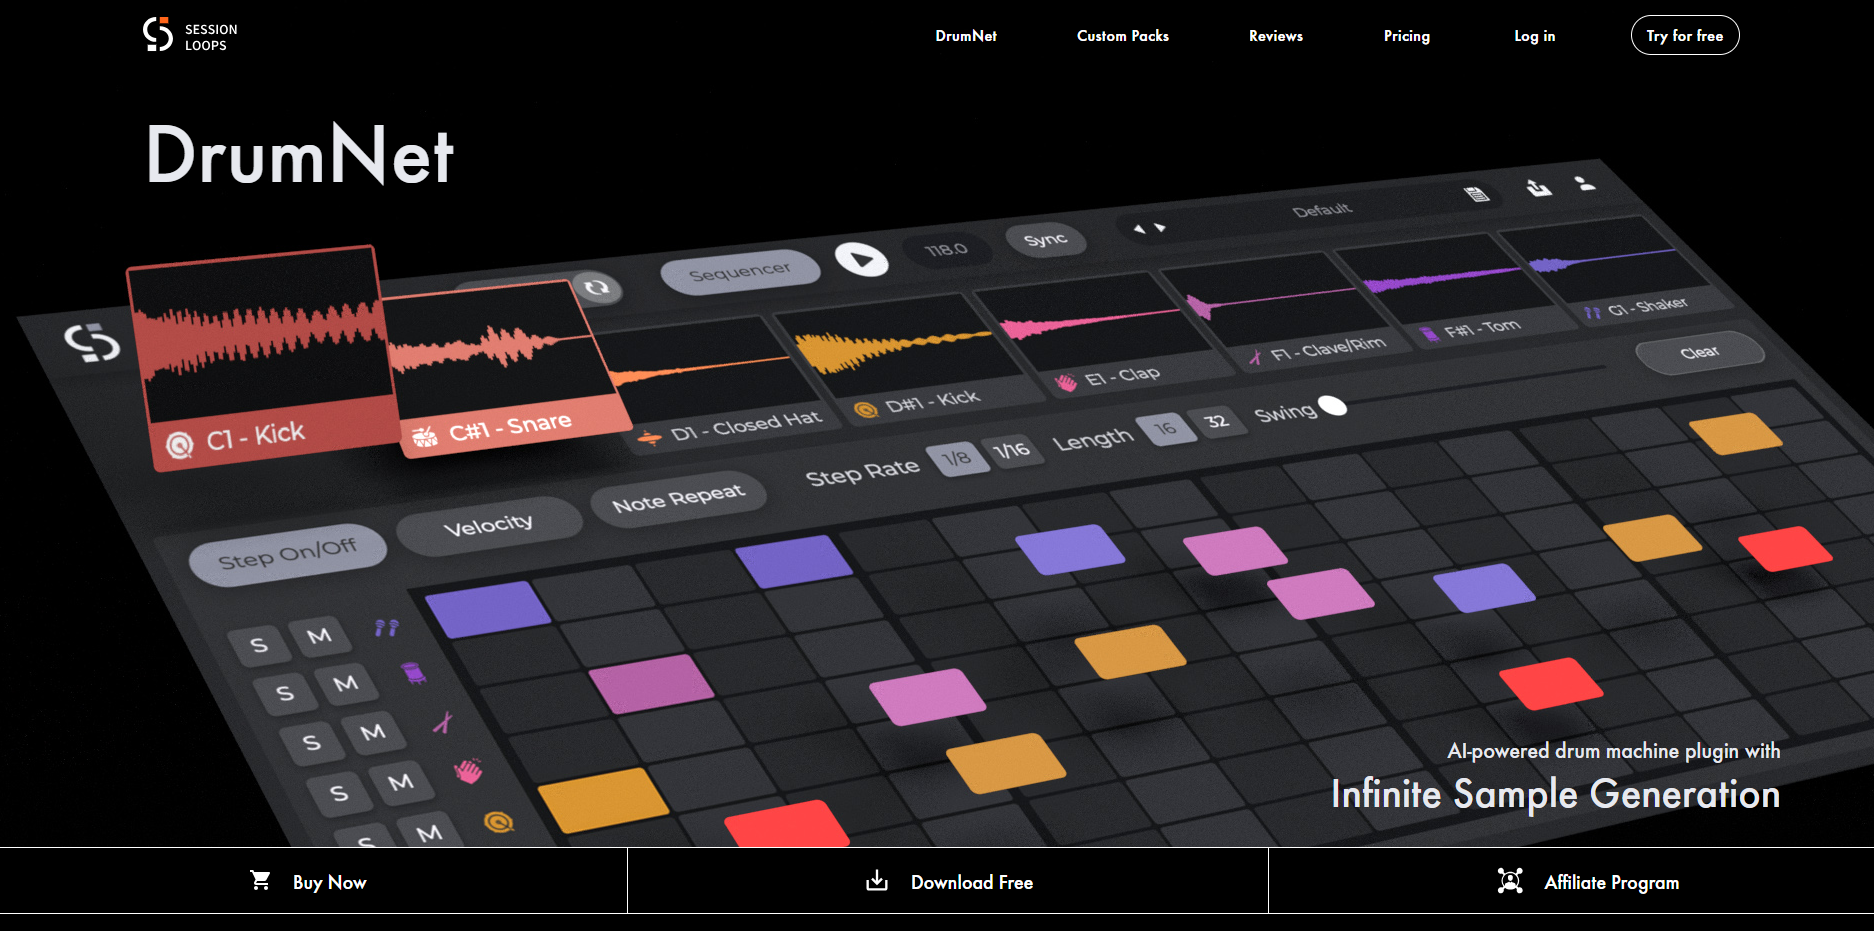1874x931 pixels.
Task: Click the export tray icon
Action: (x=1539, y=187)
